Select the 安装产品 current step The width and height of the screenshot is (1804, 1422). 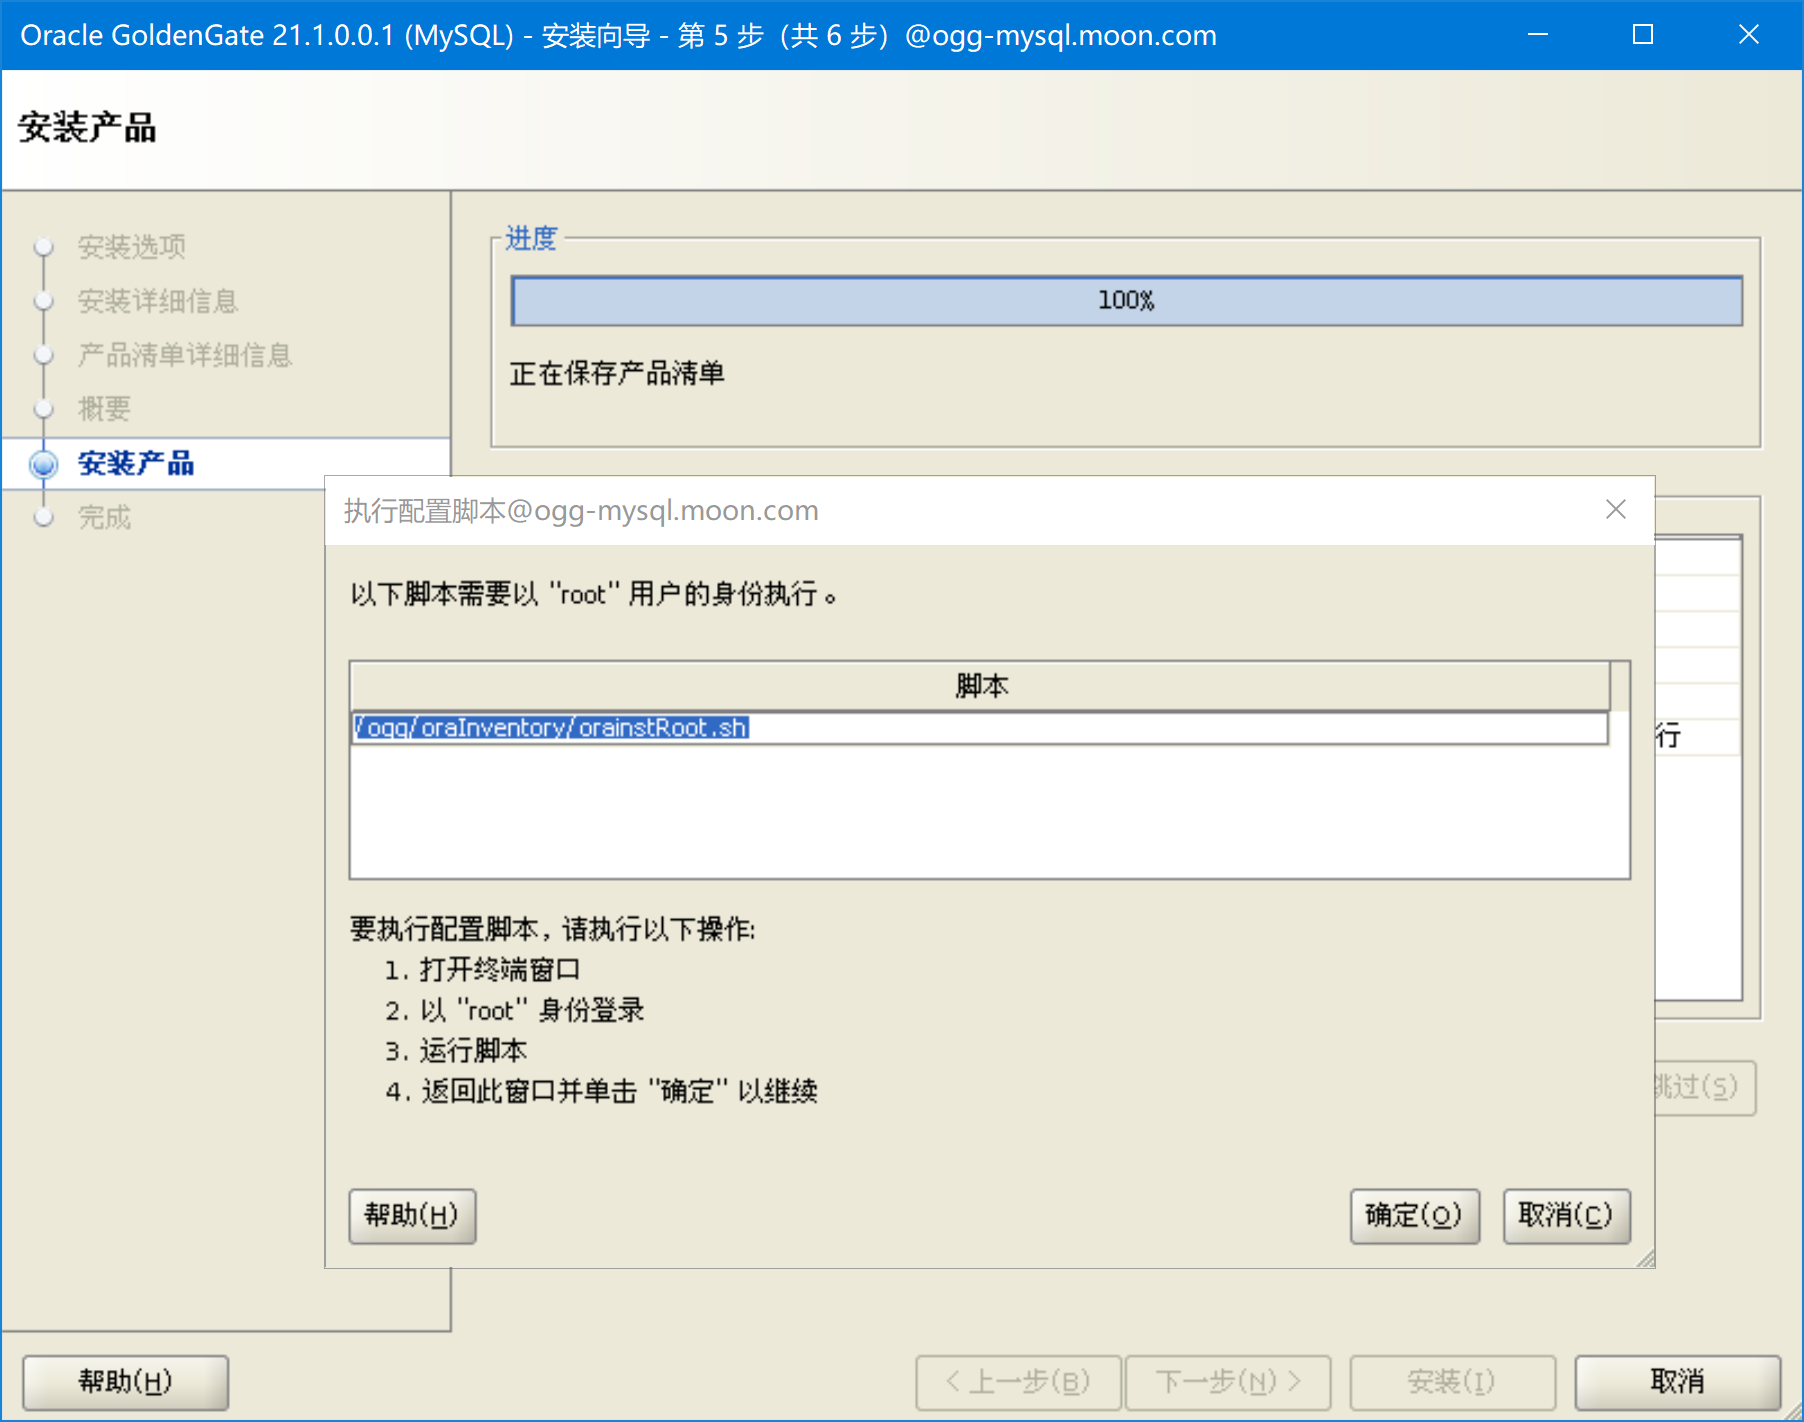tap(136, 463)
